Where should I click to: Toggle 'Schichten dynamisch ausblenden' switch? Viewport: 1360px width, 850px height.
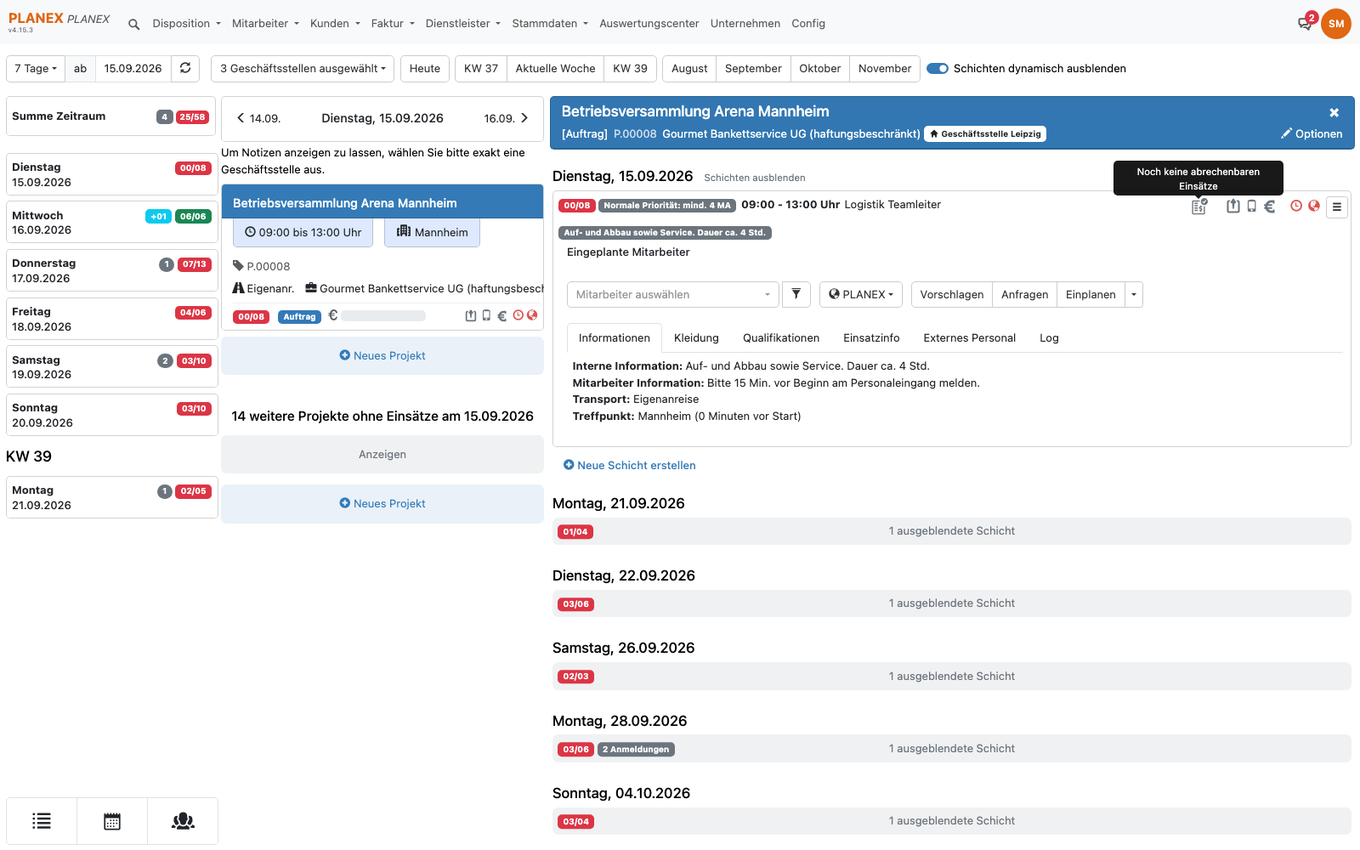[937, 69]
